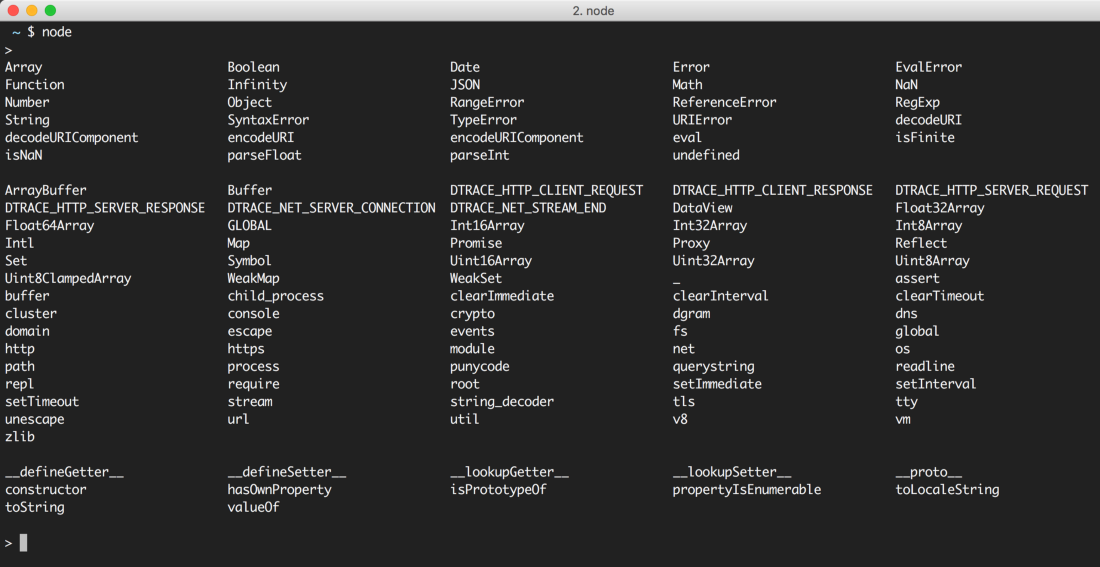Click 'encodeURIComponent' in the globals list

516,138
